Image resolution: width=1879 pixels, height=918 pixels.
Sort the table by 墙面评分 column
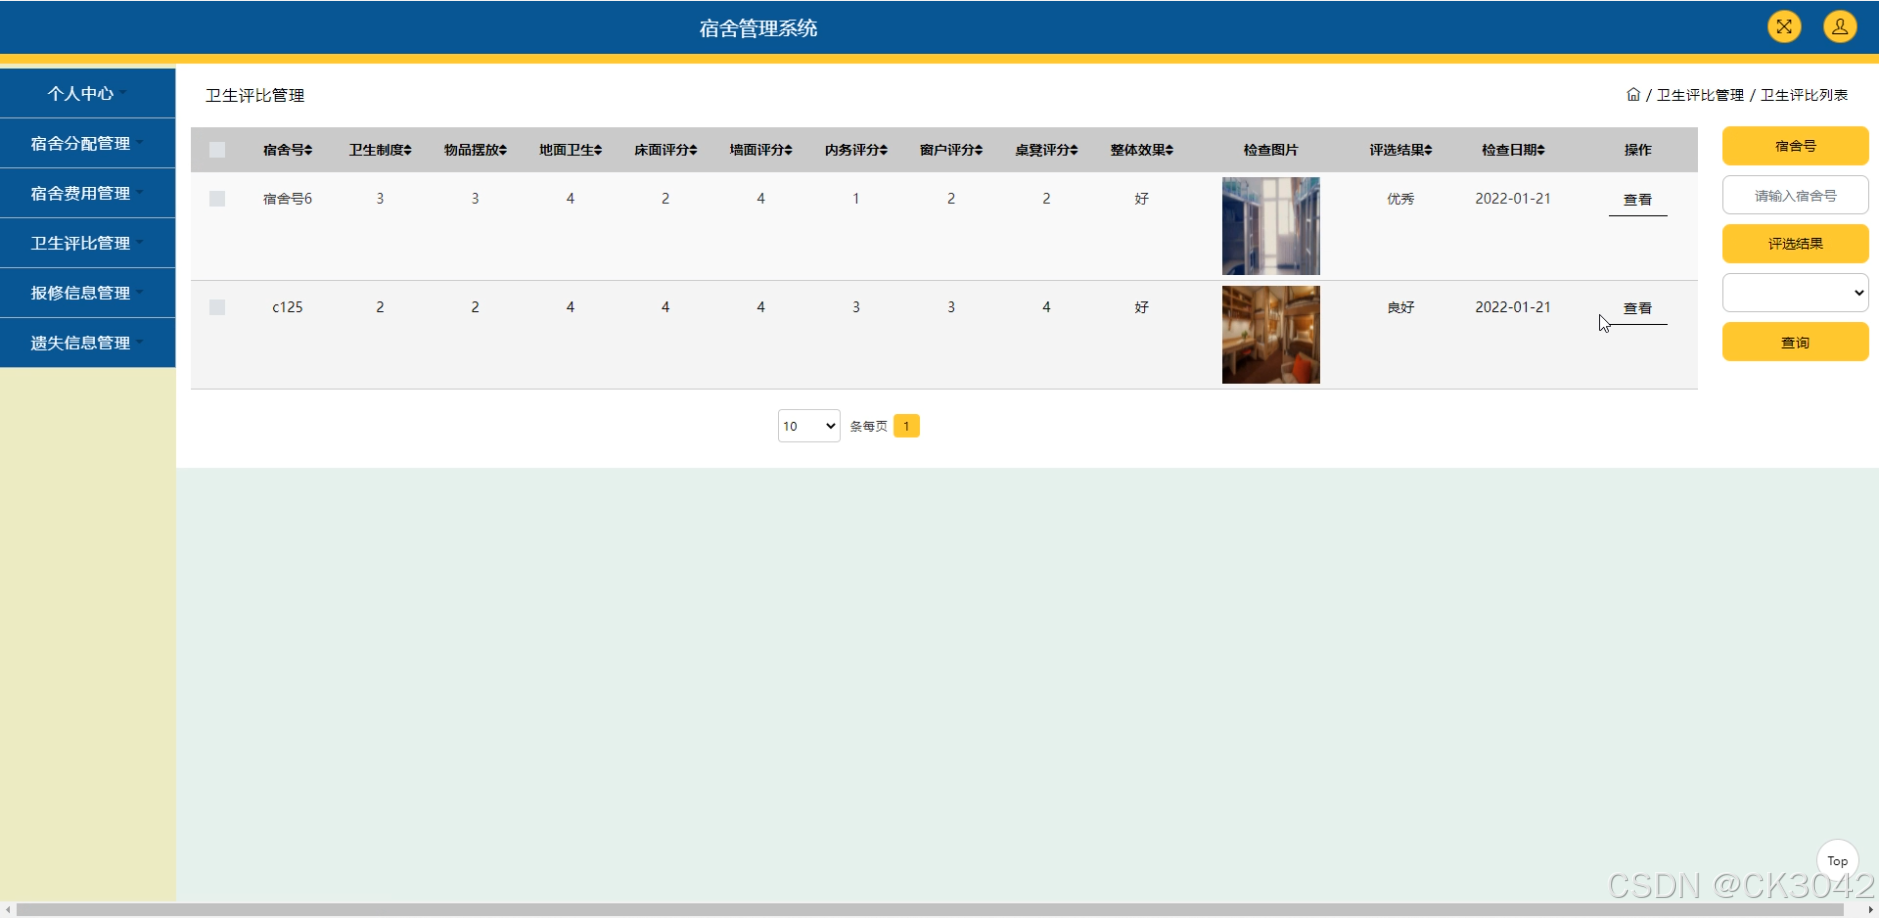pos(761,150)
